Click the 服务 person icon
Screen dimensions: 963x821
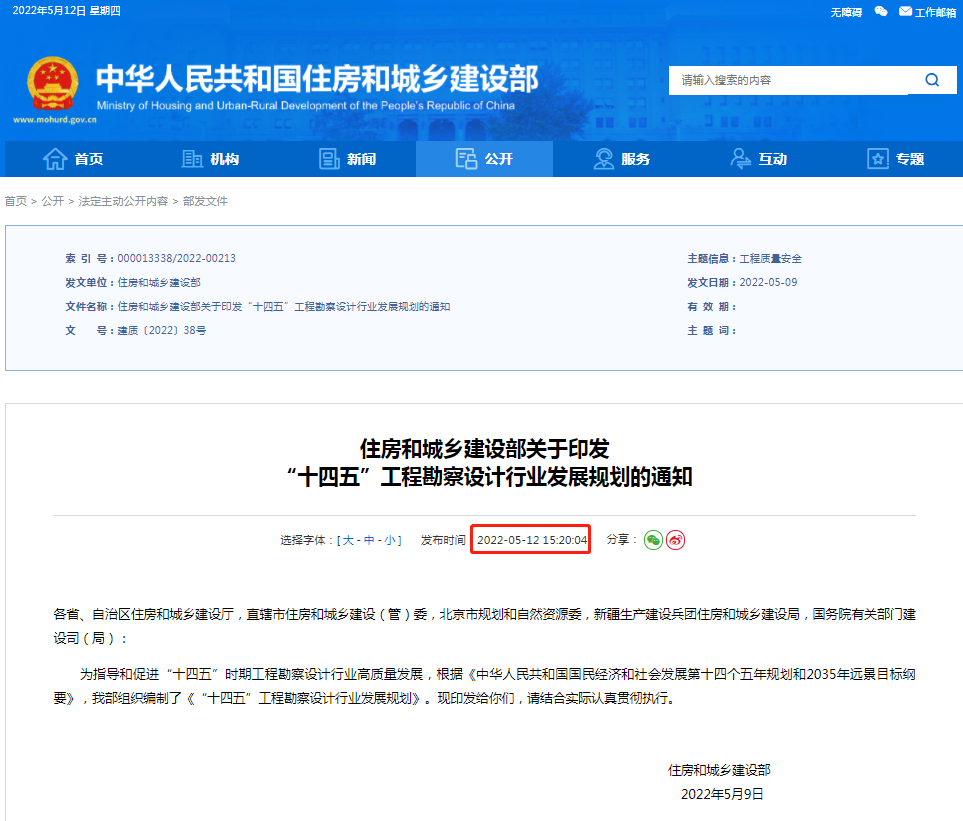click(x=604, y=159)
